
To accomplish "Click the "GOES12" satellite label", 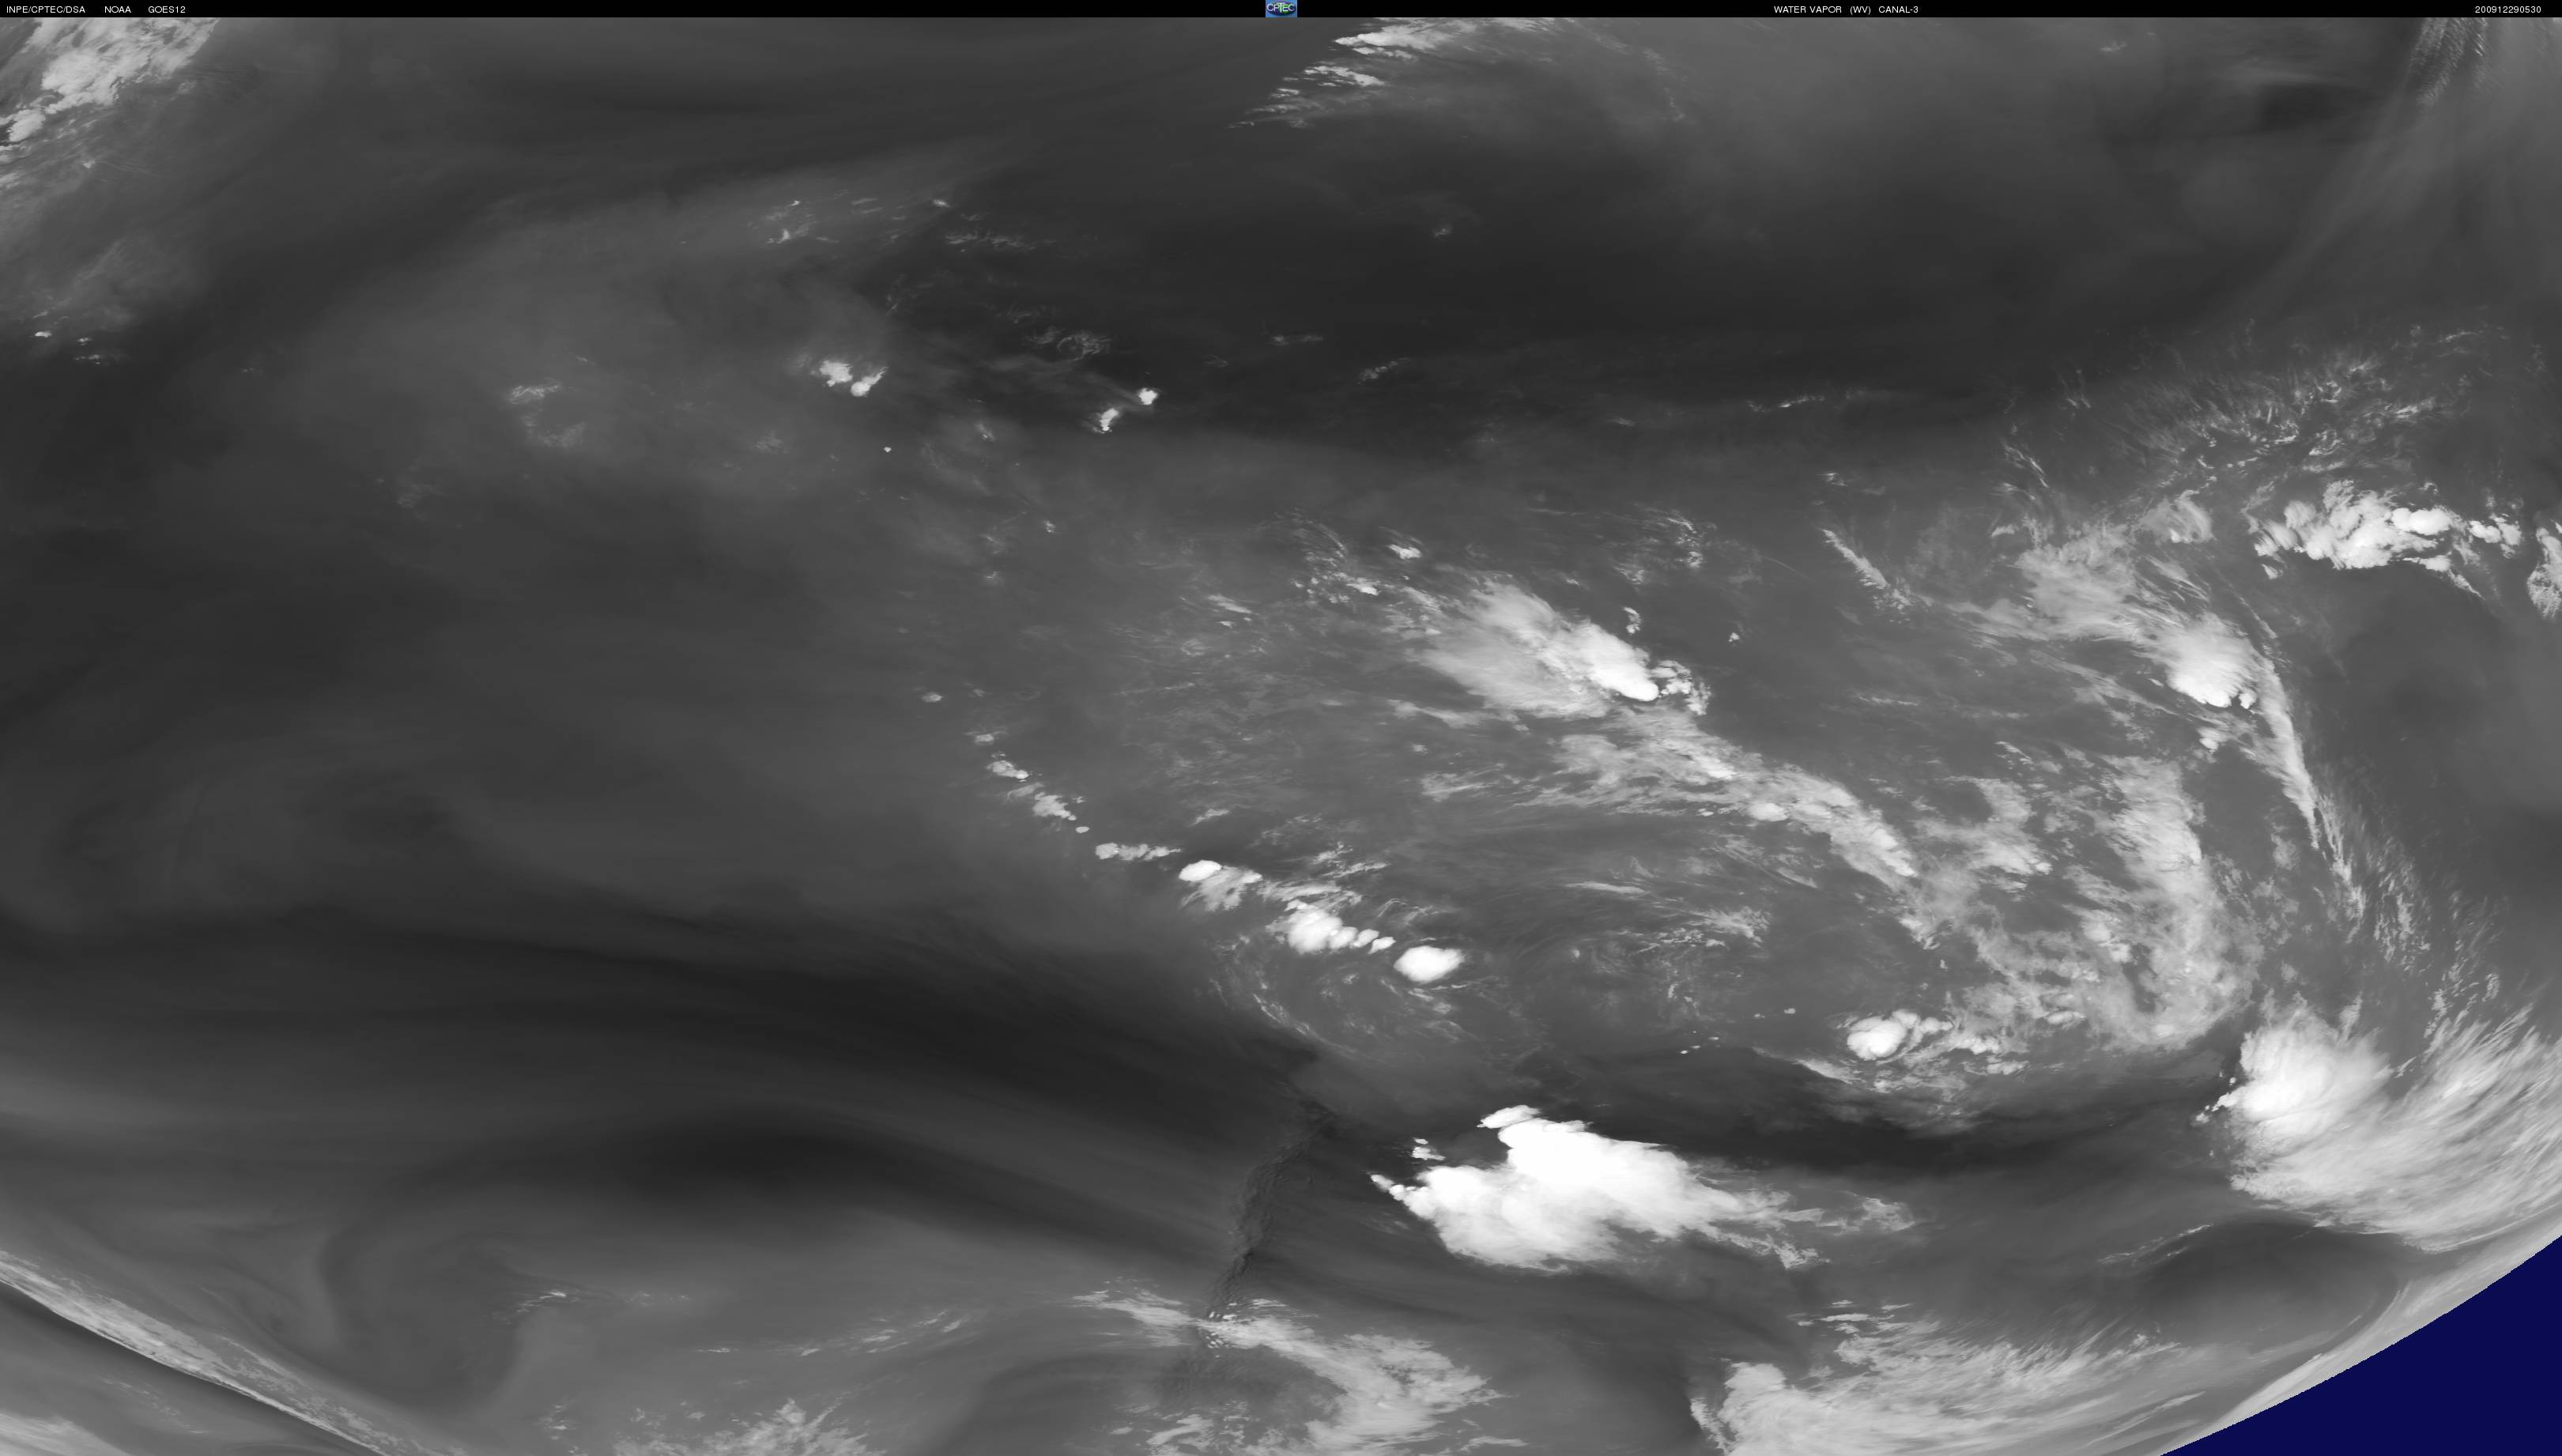I will click(x=167, y=10).
